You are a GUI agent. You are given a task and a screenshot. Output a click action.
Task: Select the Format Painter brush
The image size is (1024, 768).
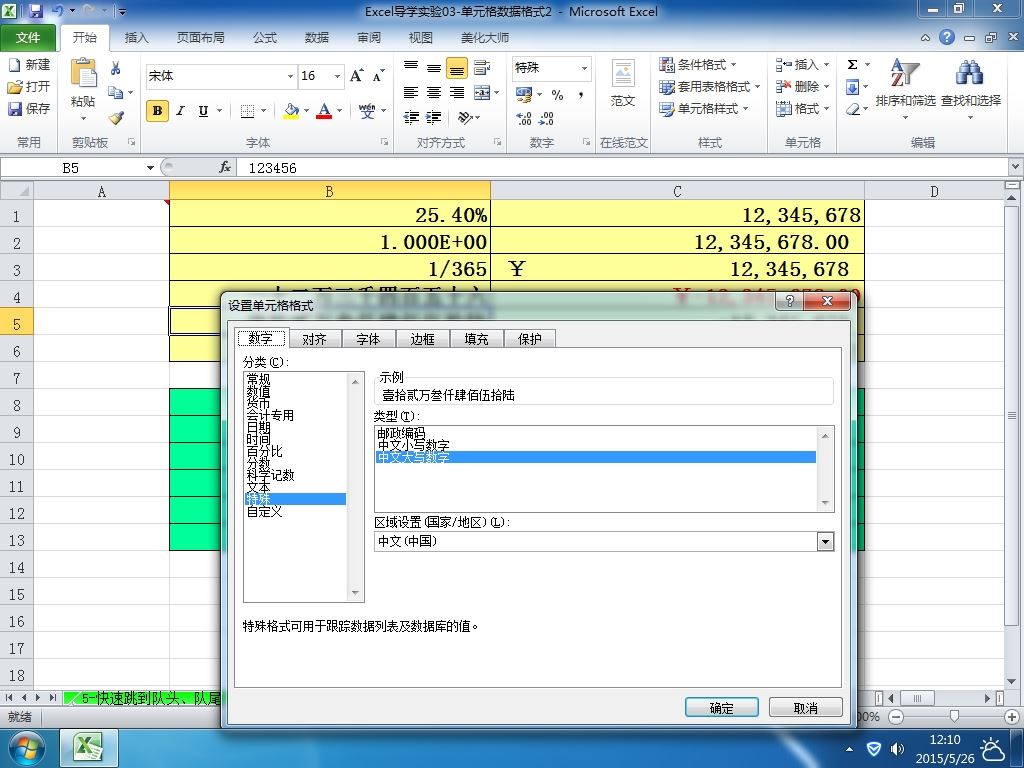(116, 118)
